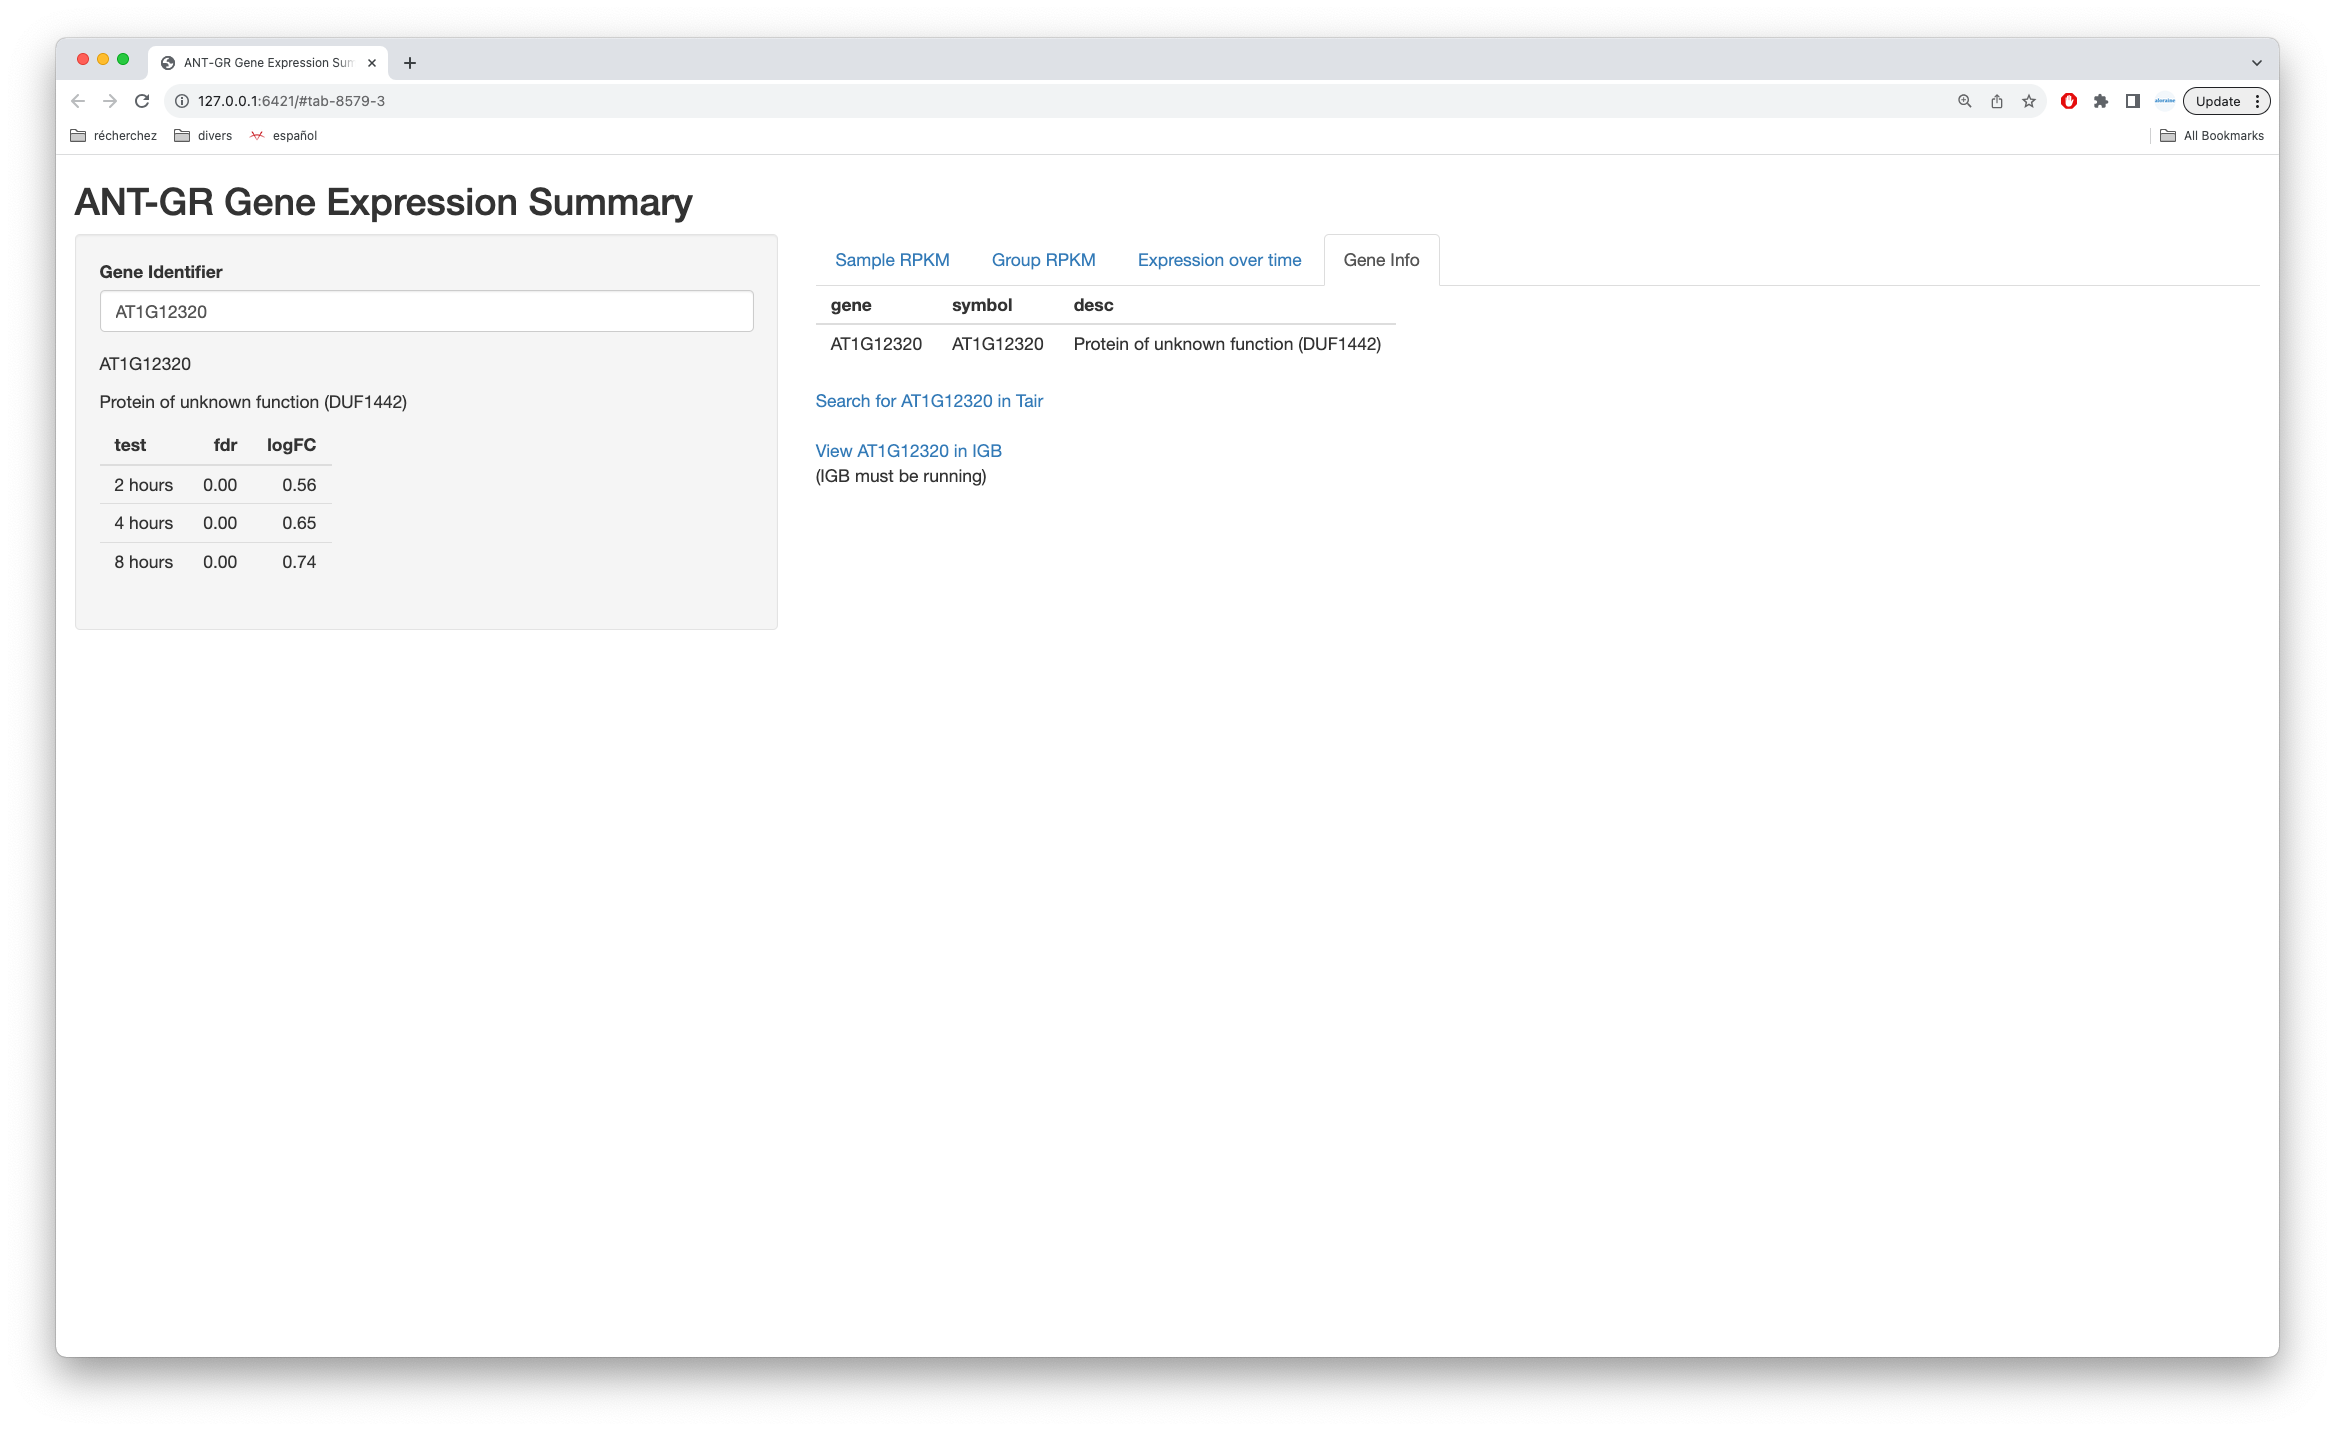The width and height of the screenshot is (2335, 1431).
Task: Open a new tab with plus button
Action: click(410, 63)
